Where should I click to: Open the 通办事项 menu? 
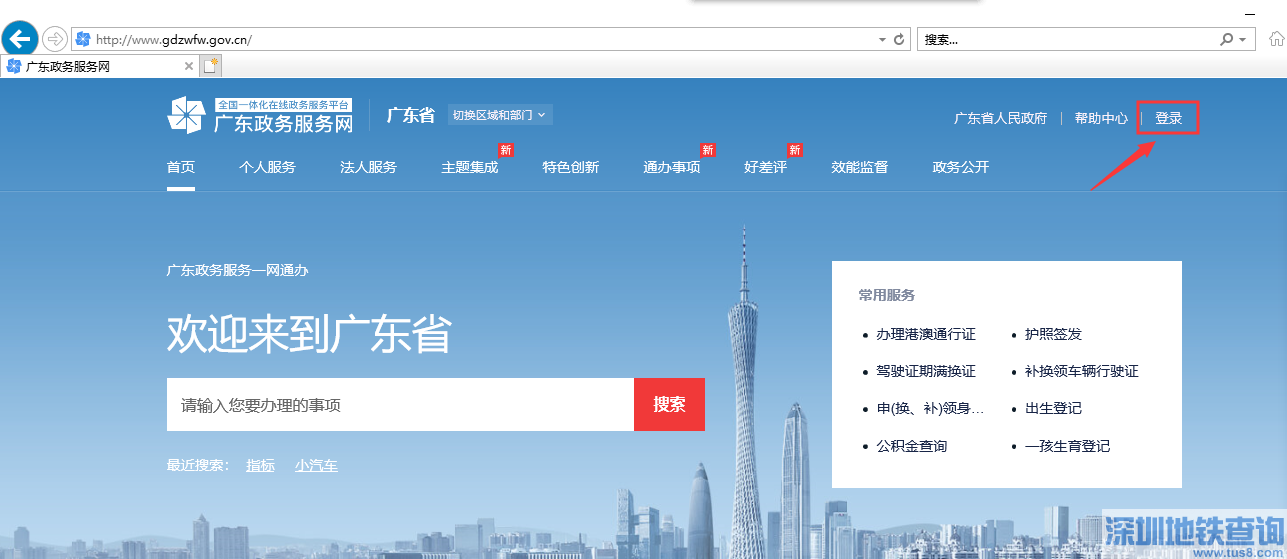(x=671, y=167)
